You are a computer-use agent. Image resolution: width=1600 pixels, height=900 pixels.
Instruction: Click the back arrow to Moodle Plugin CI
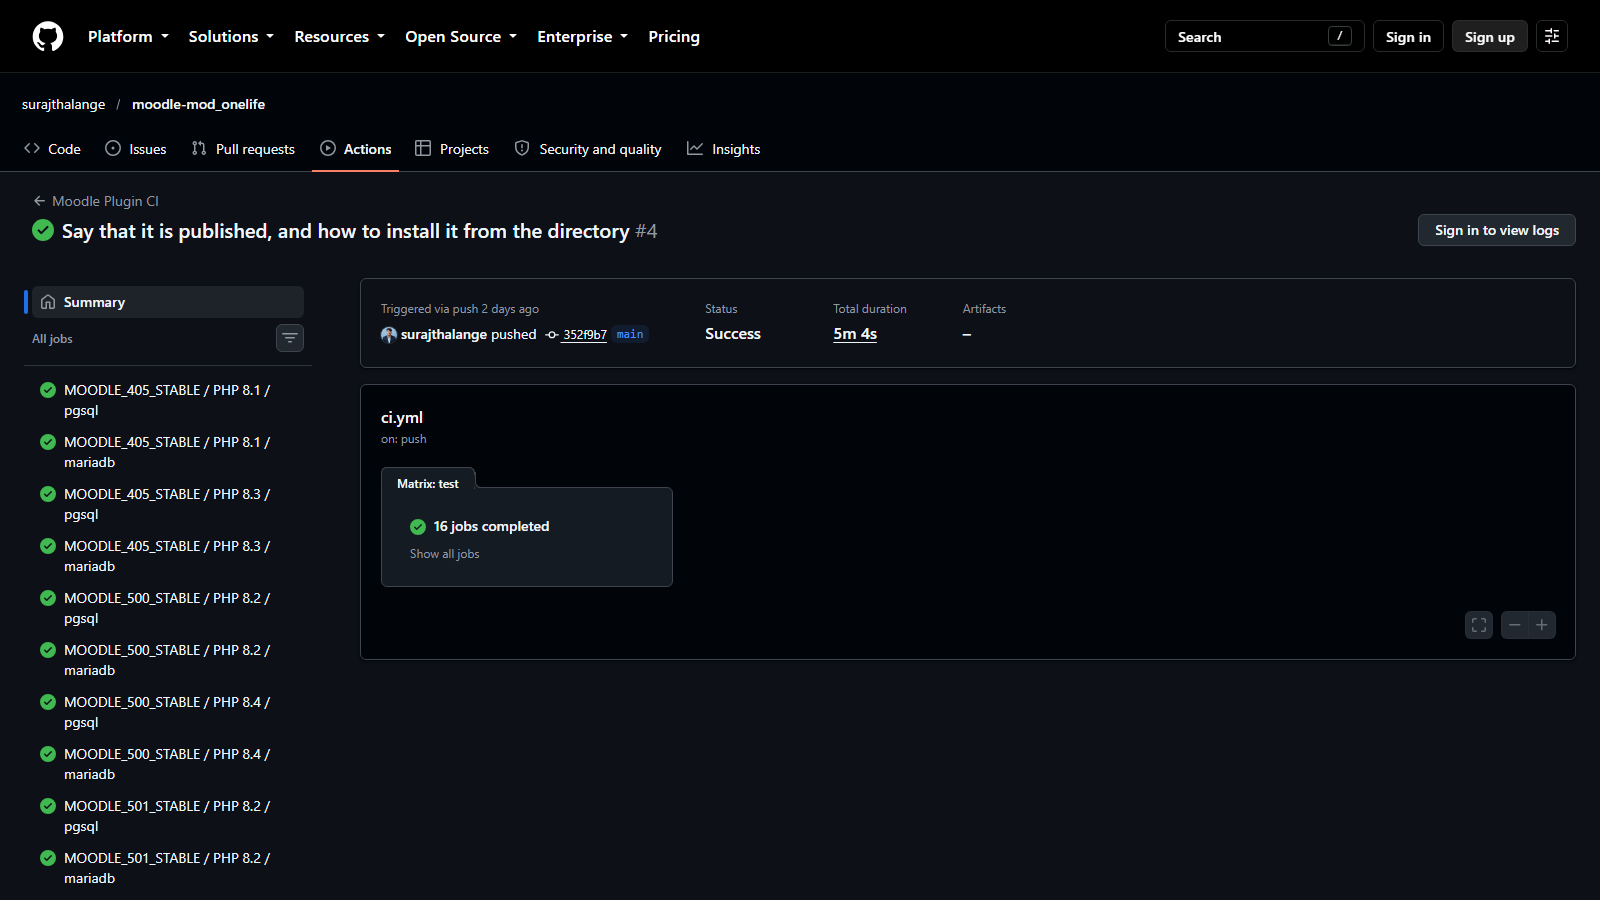(x=39, y=201)
